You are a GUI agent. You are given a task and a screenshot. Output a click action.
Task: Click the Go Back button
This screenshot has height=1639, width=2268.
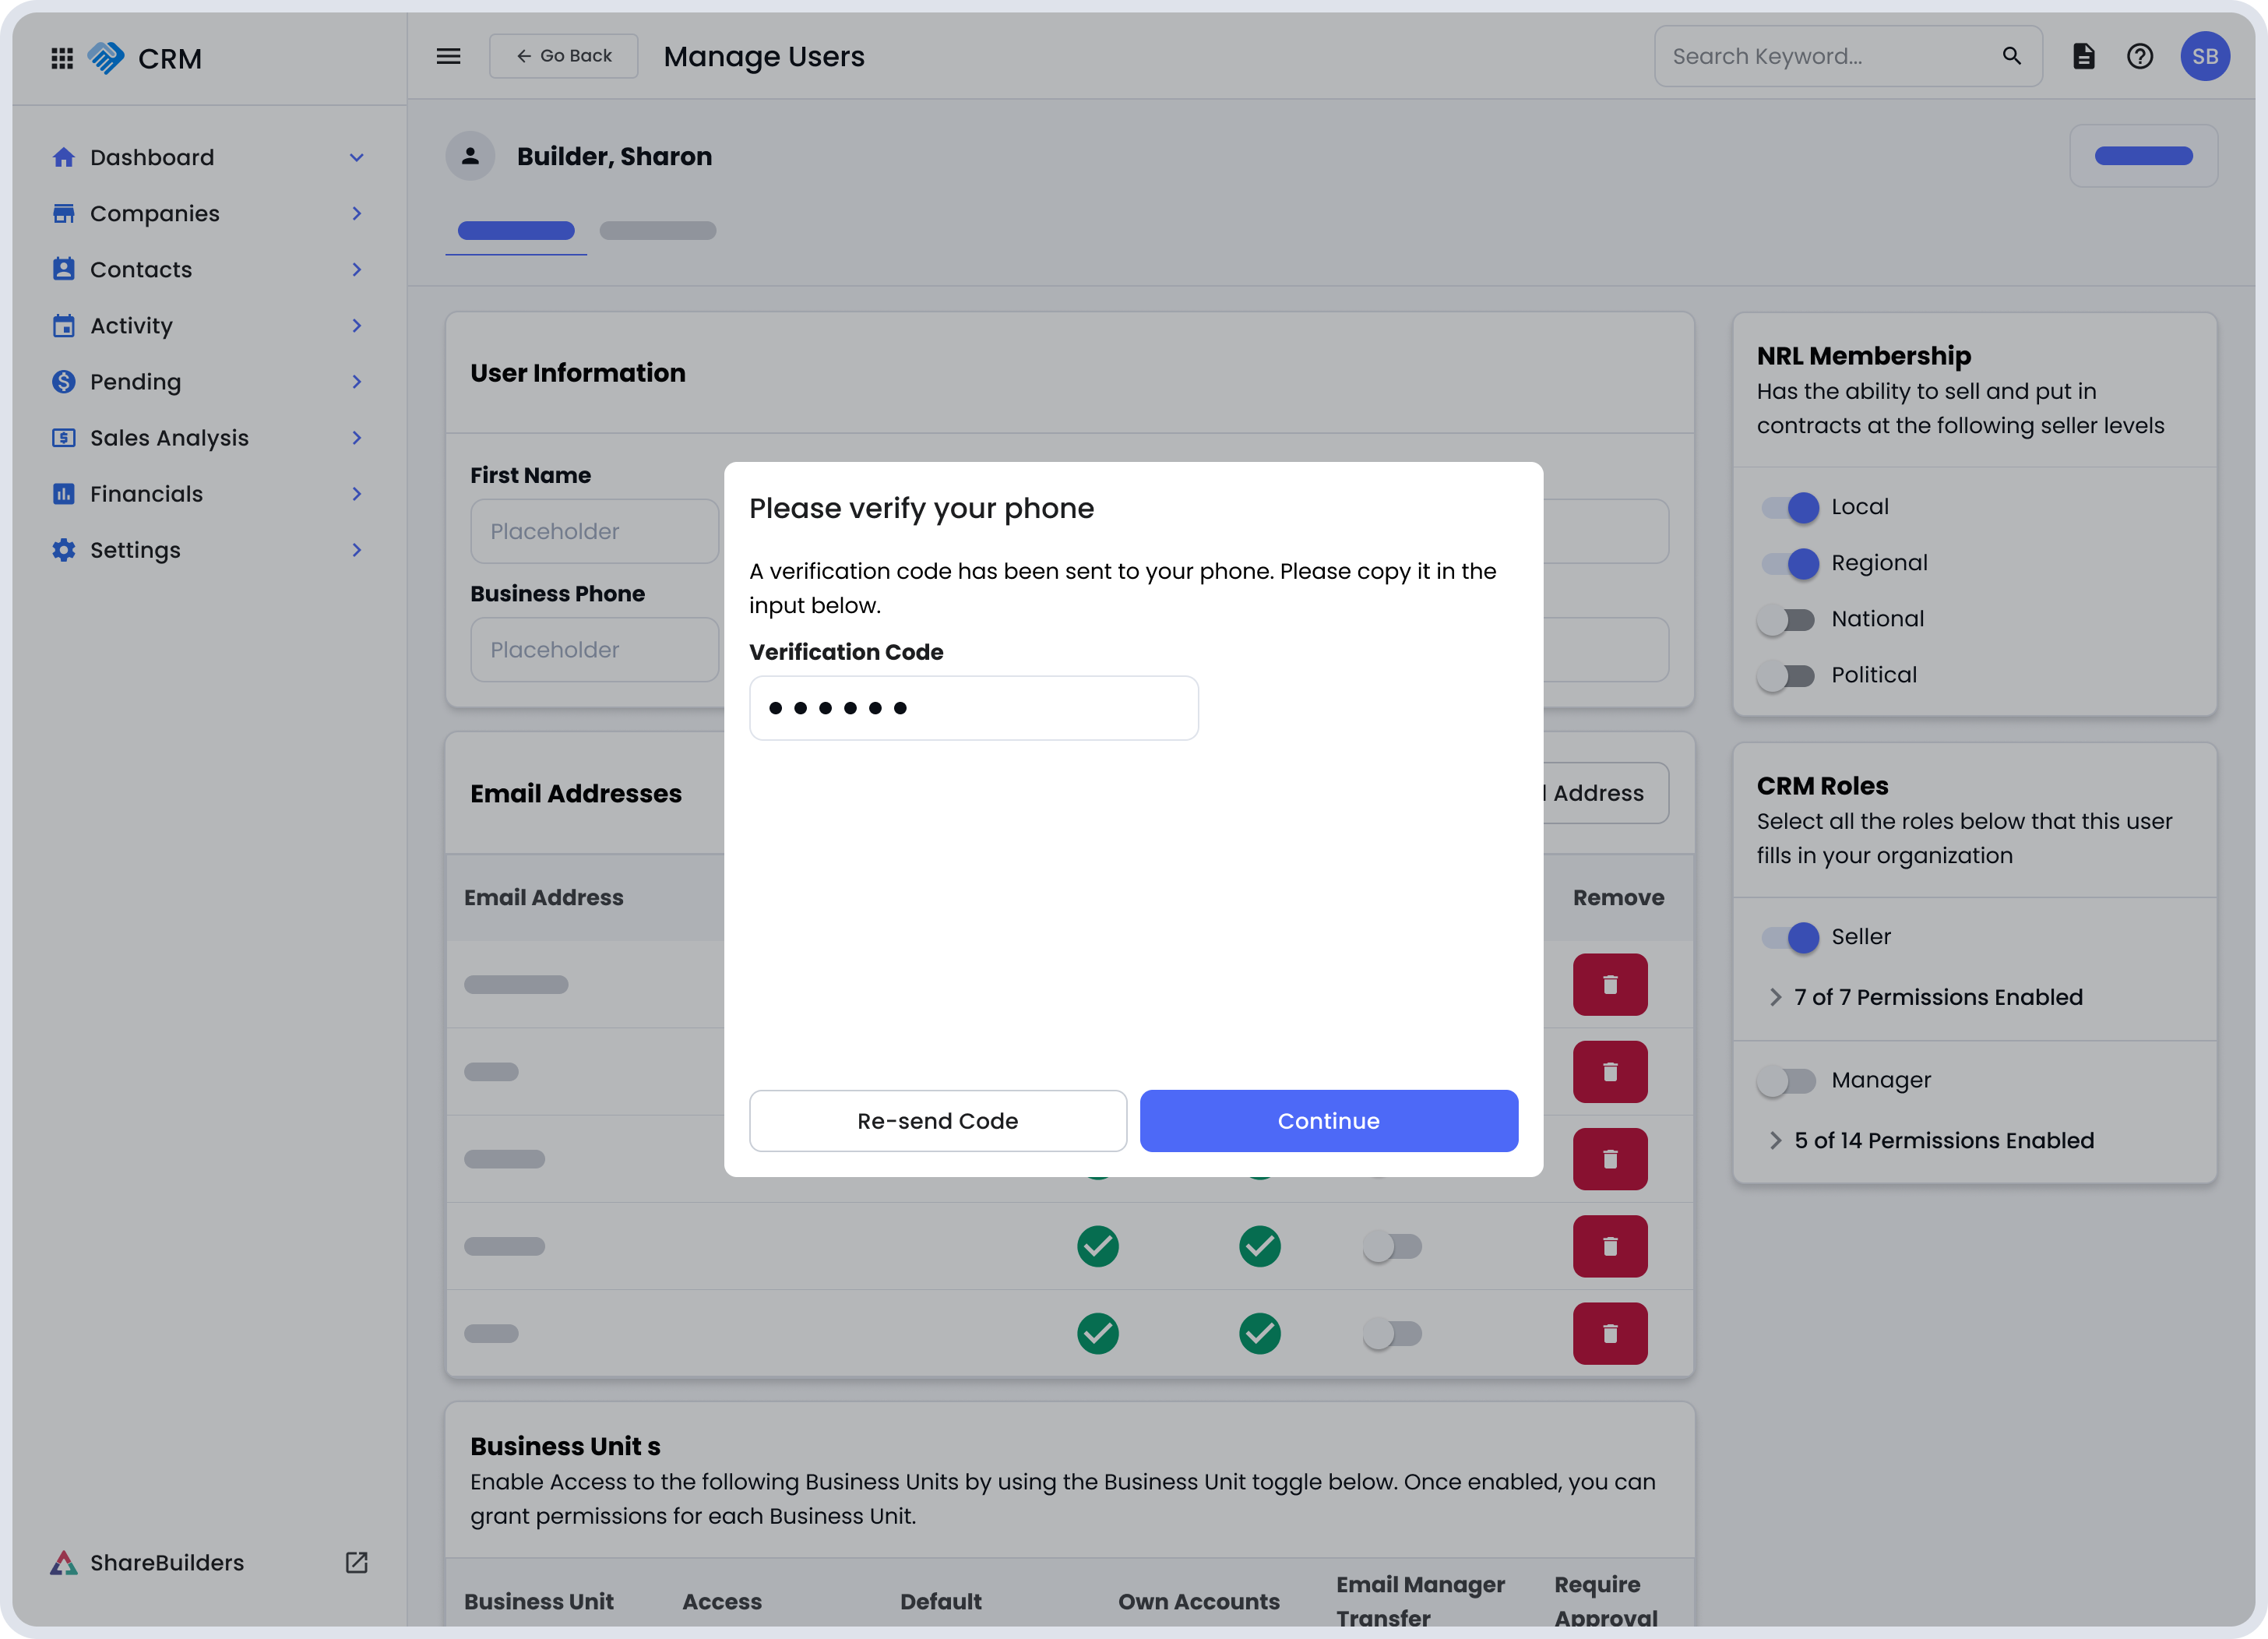point(564,56)
